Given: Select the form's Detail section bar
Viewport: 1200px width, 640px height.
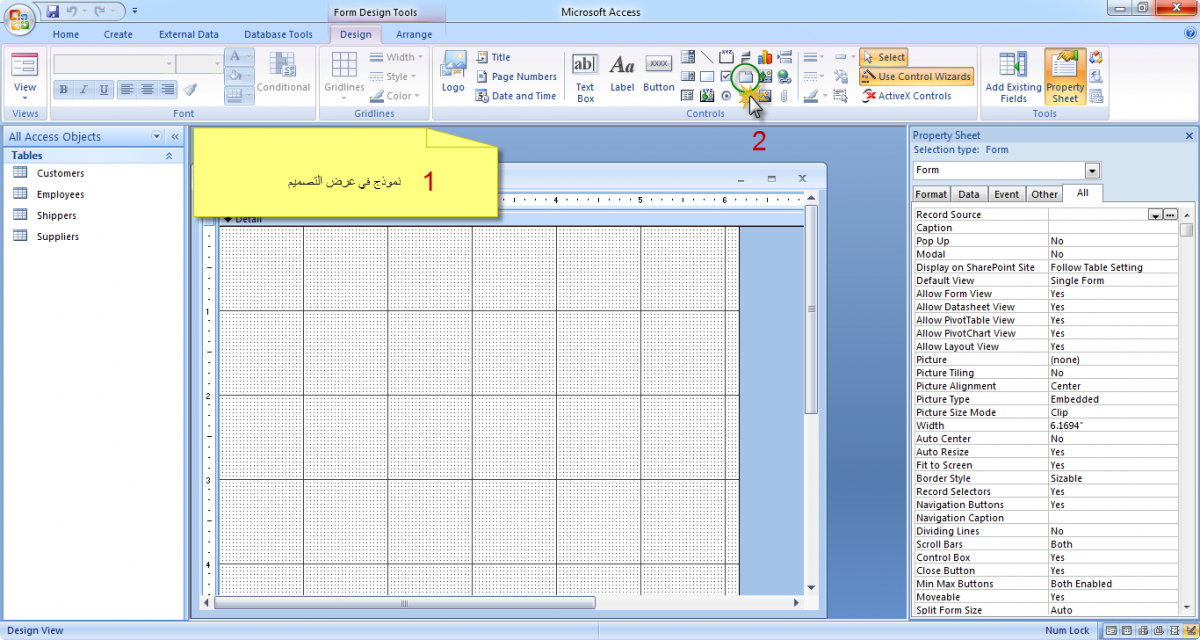Looking at the screenshot, I should (511, 219).
